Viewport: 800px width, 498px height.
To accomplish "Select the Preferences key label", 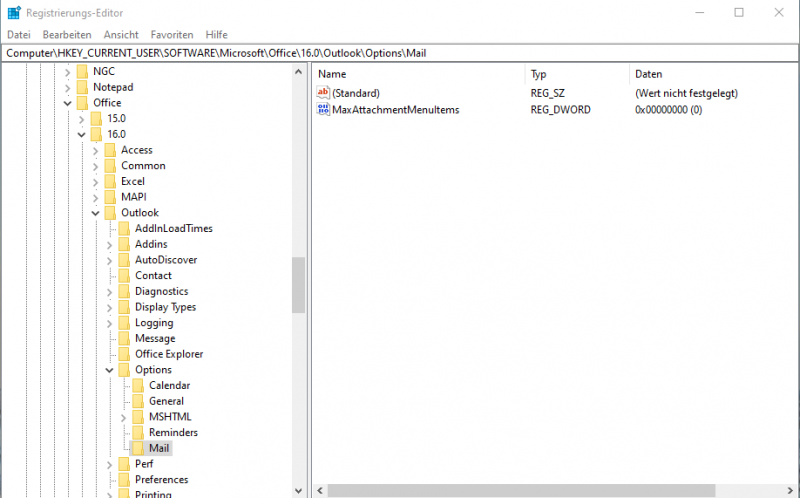I will (x=161, y=480).
